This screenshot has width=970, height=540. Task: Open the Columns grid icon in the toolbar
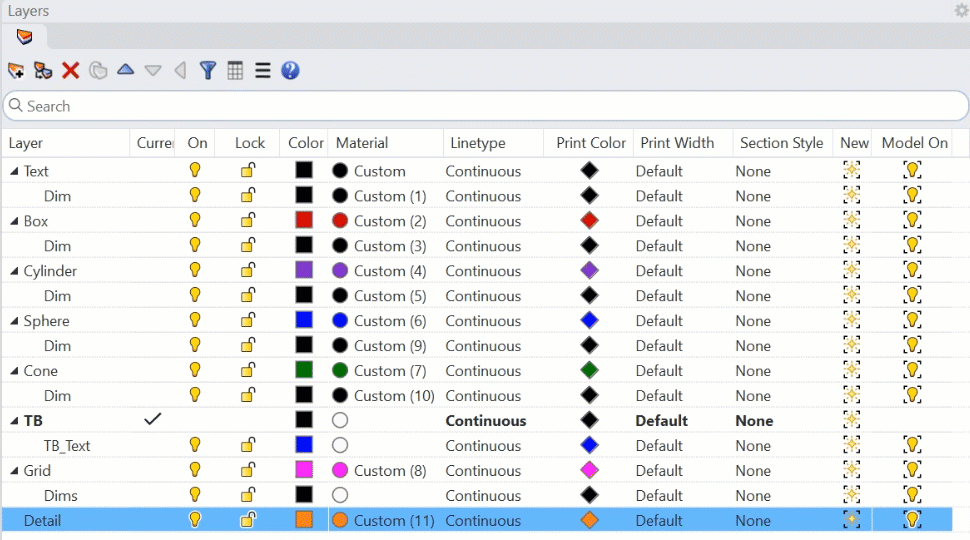tap(235, 70)
